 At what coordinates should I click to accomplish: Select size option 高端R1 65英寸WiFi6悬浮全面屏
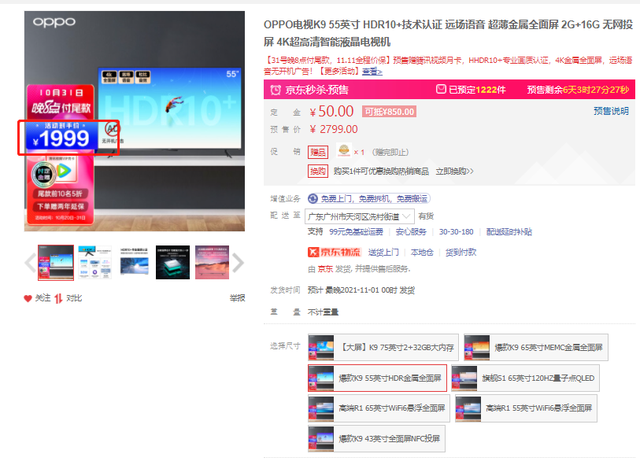[379, 408]
